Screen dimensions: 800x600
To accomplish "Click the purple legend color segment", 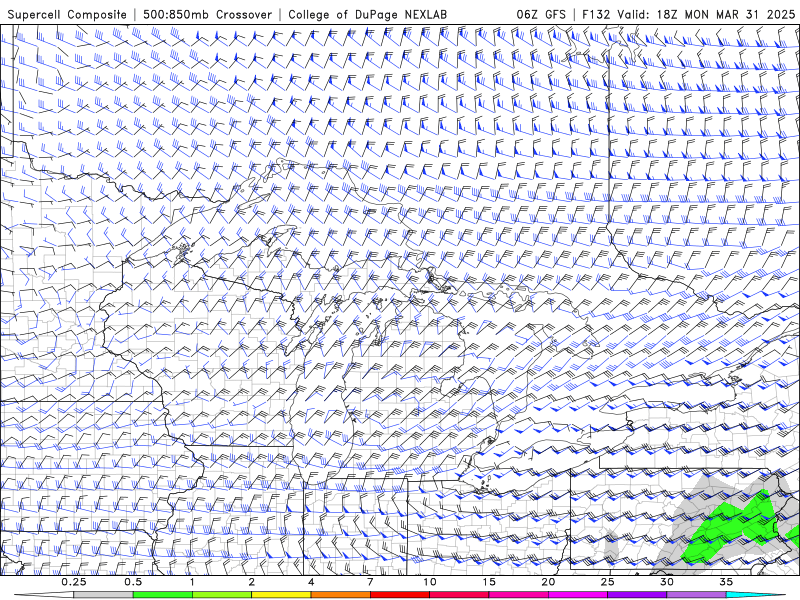I will pyautogui.click(x=637, y=595).
